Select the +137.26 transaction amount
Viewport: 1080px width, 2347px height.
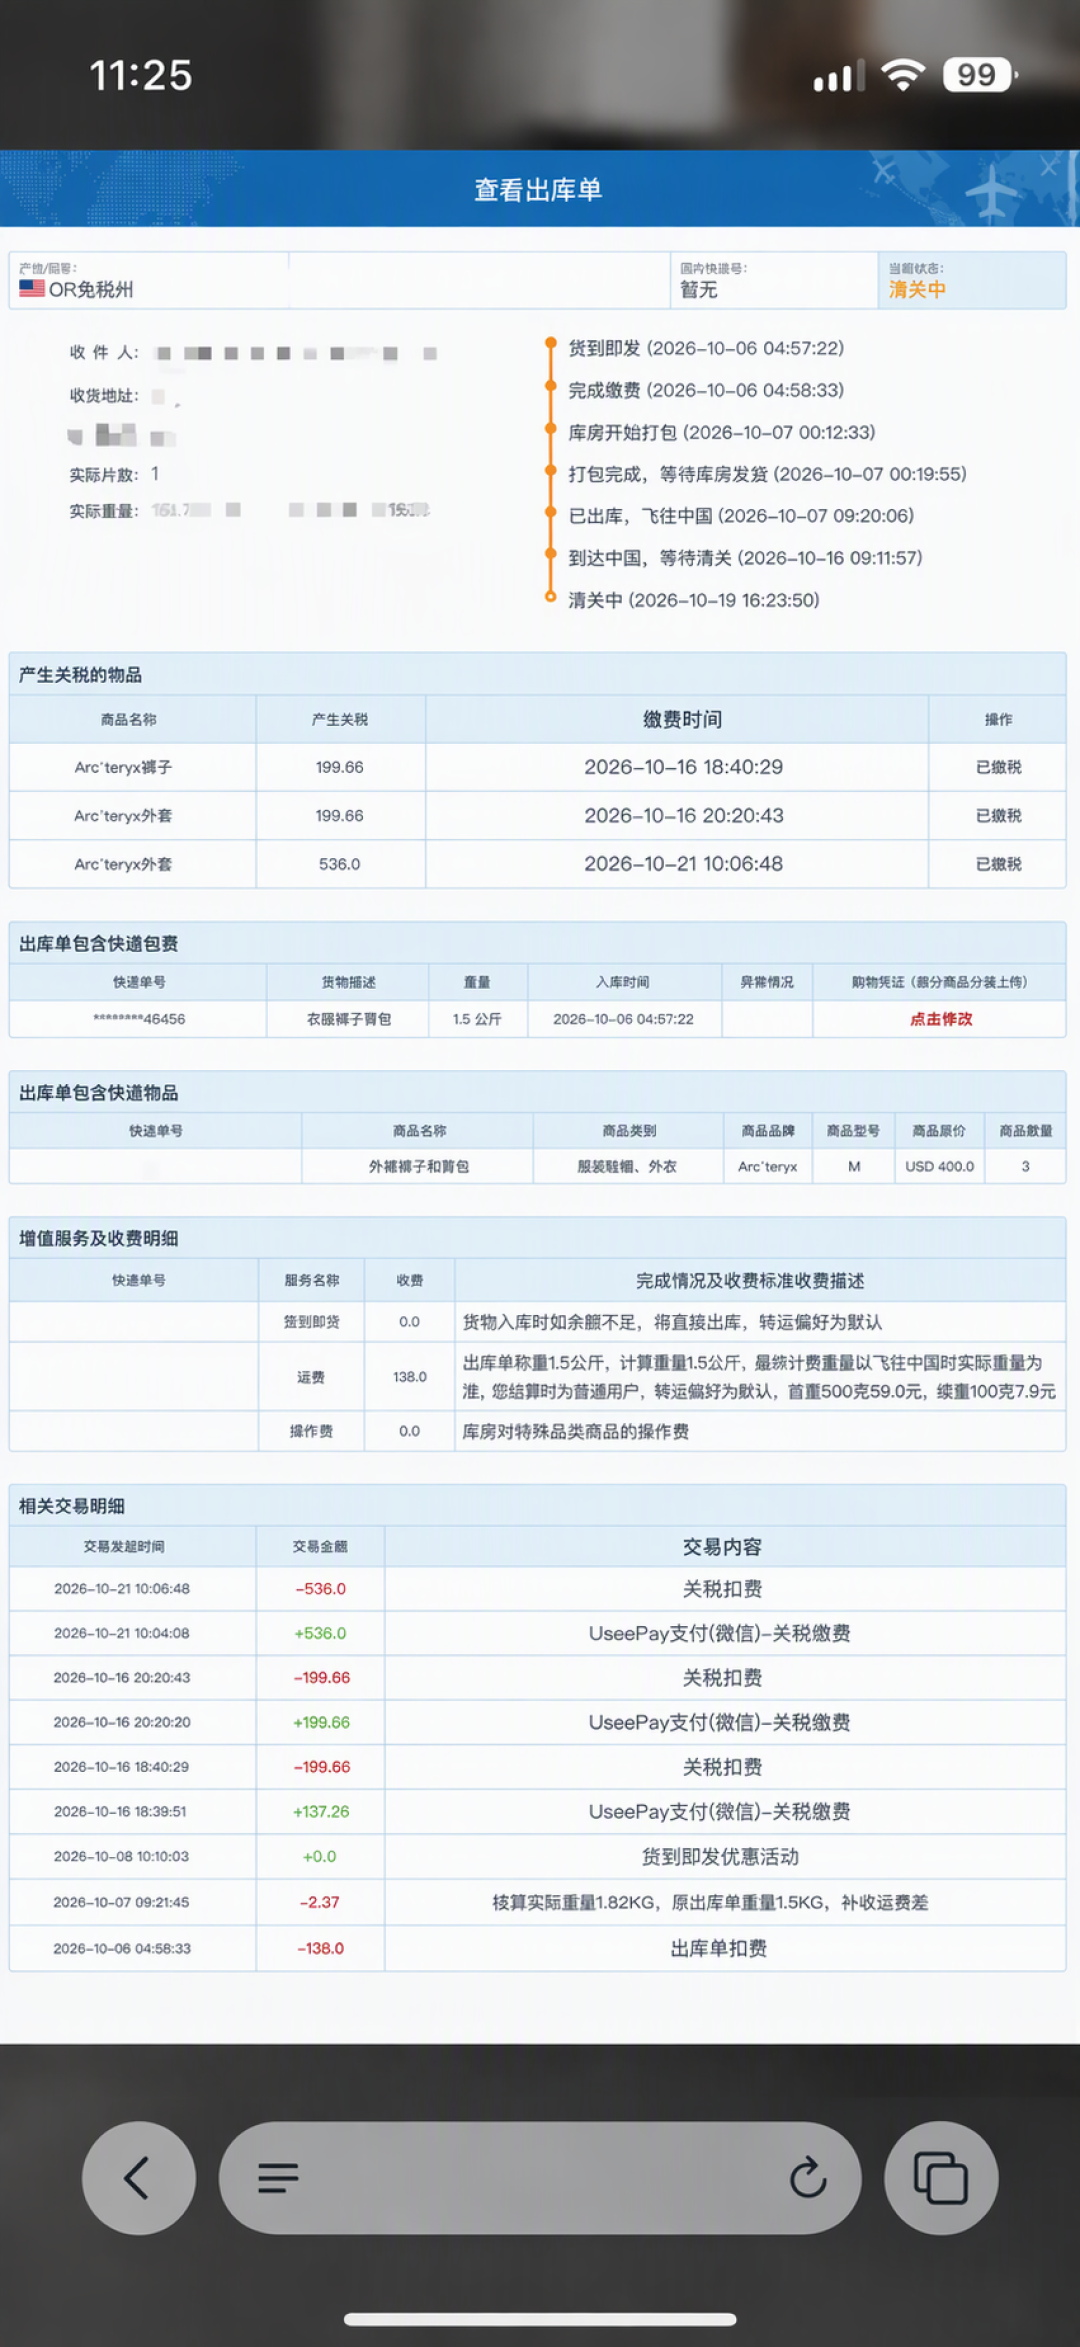320,1811
